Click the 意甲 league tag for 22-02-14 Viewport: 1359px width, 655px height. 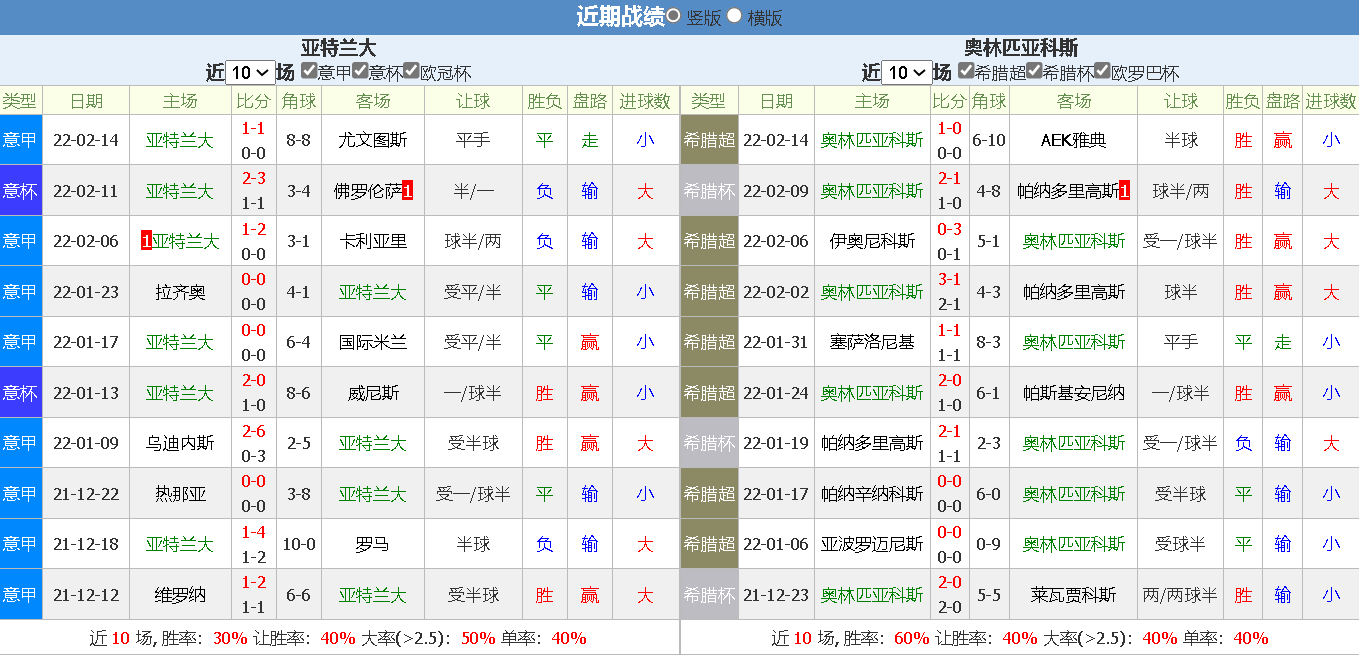(20, 140)
